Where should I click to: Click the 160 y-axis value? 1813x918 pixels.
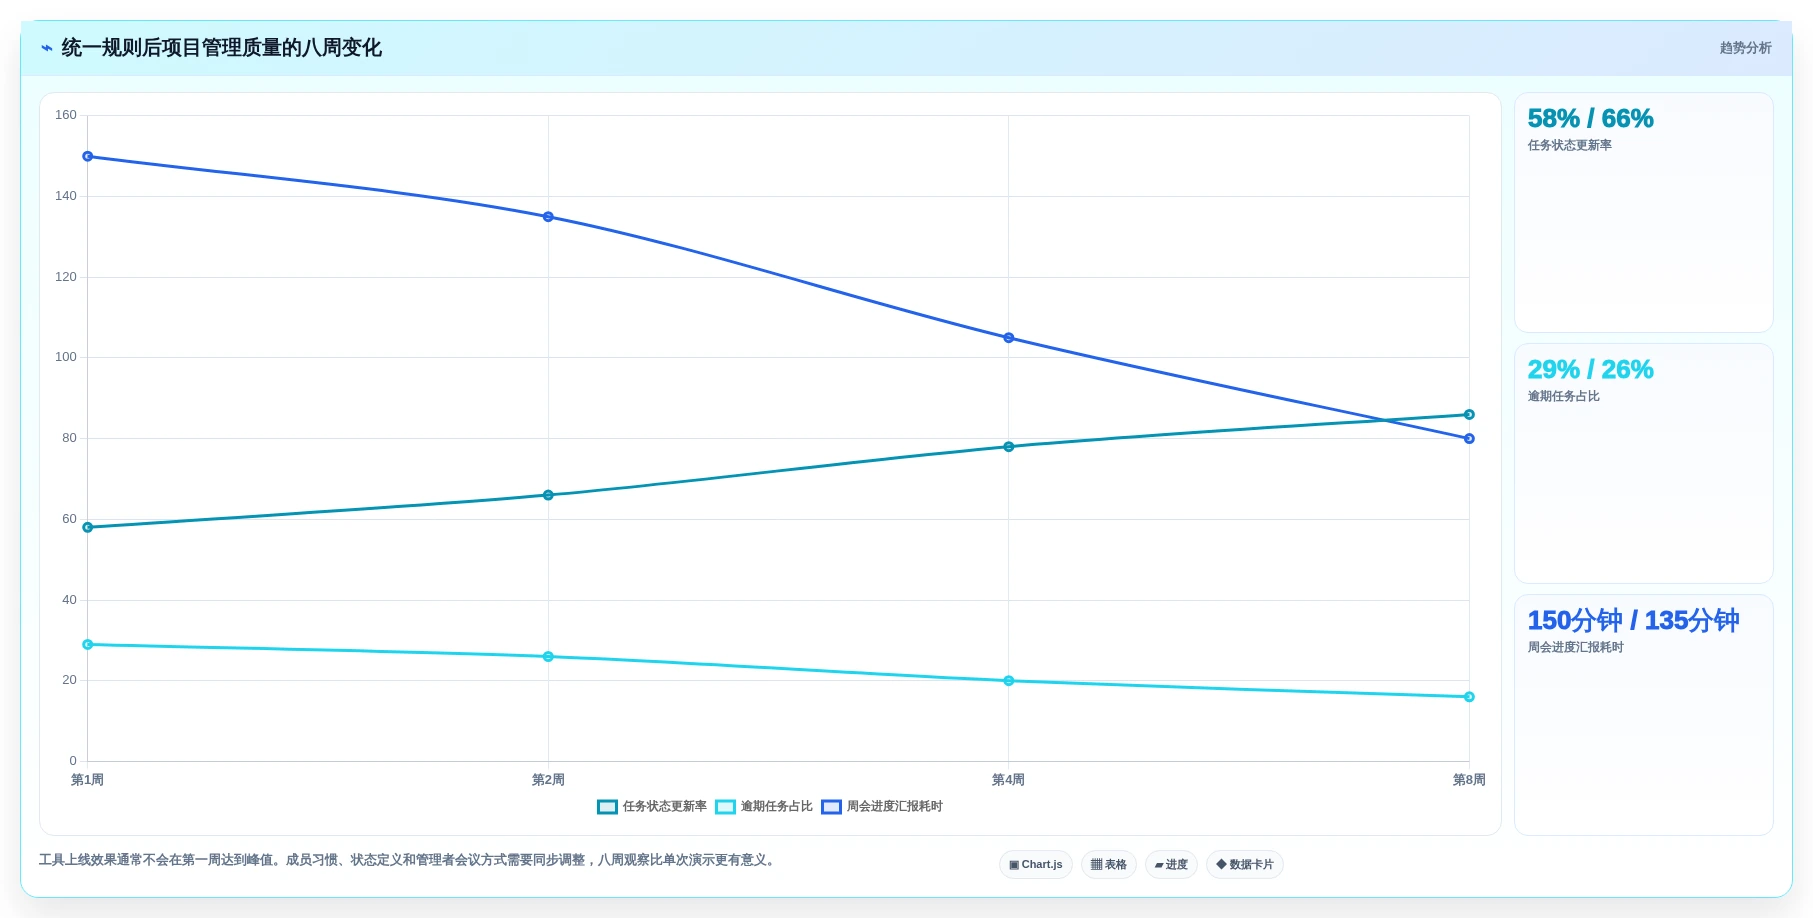tap(66, 115)
